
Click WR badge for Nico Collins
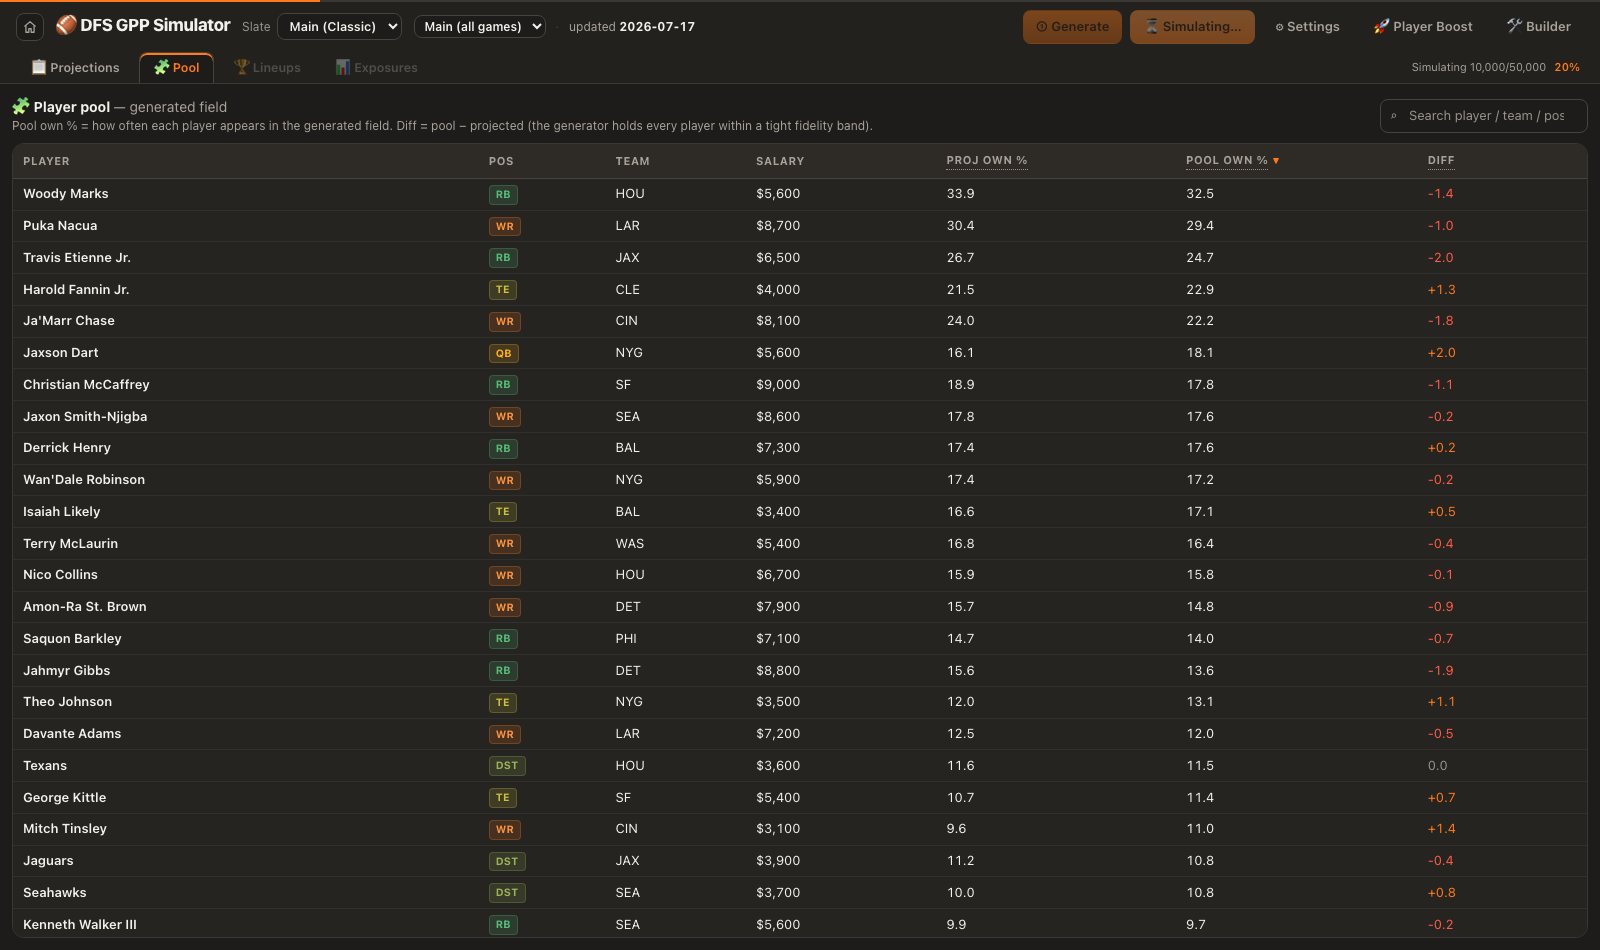pos(505,576)
